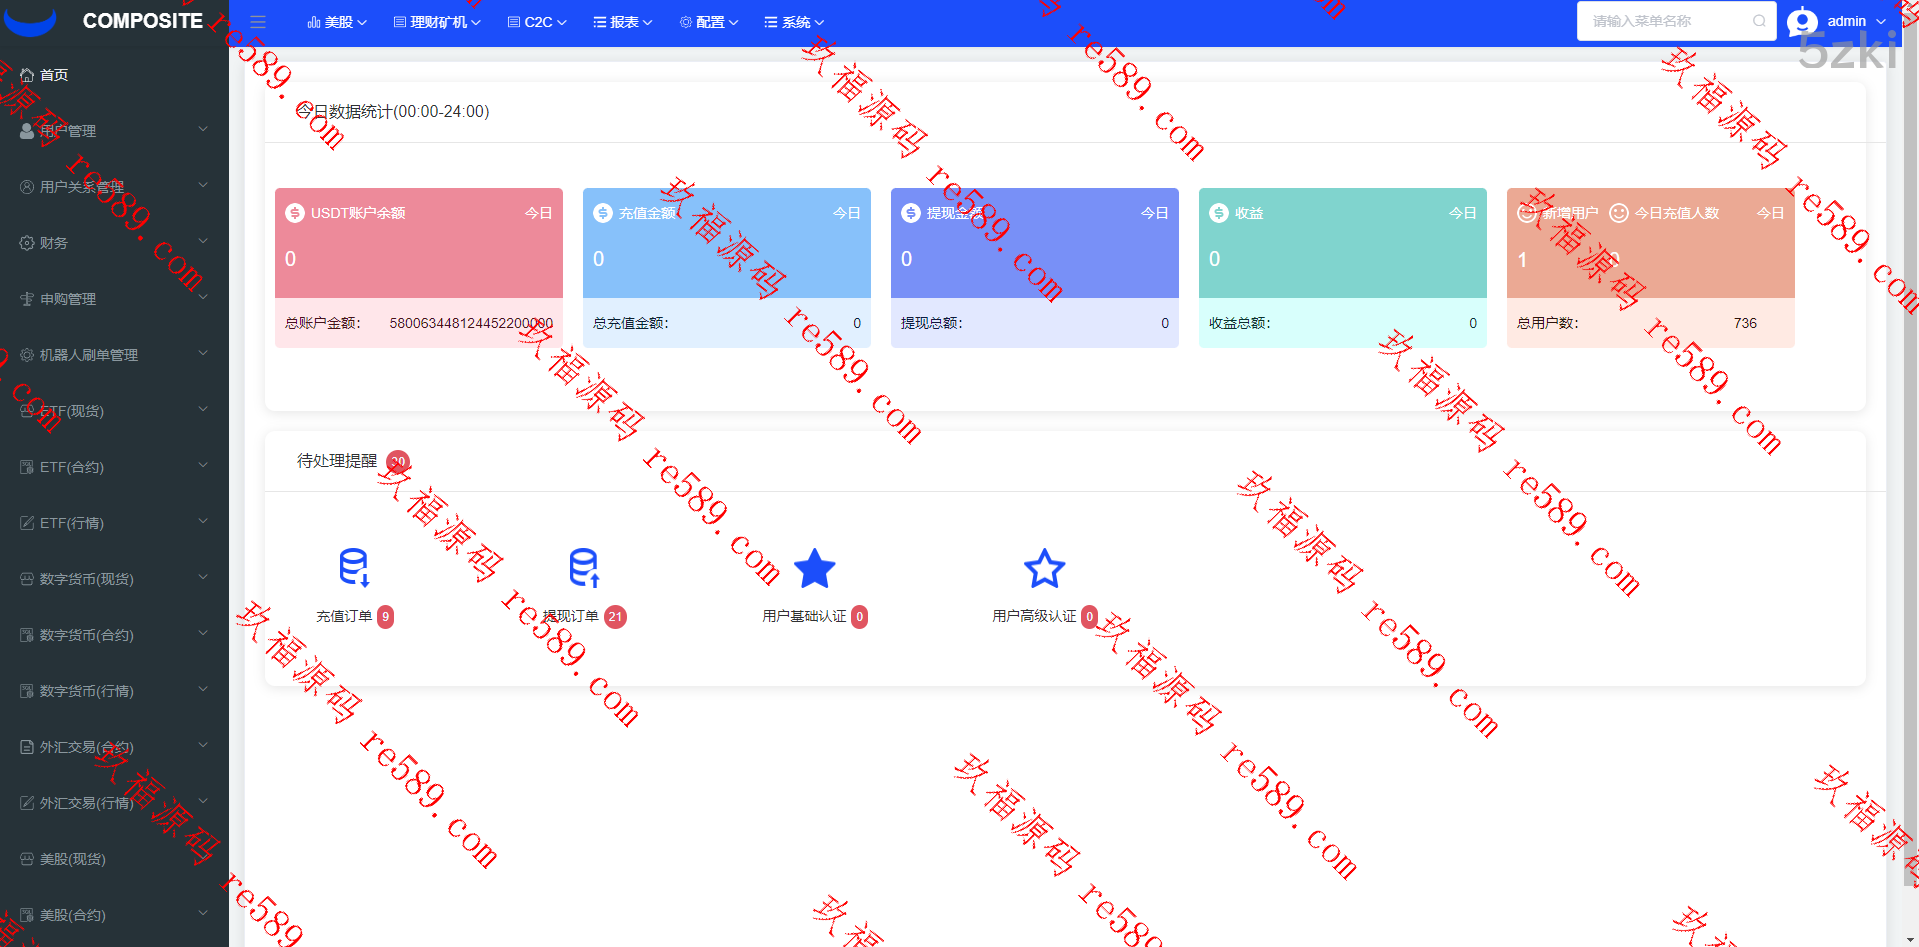Click the filled star 用户基础认证 icon
Image resolution: width=1919 pixels, height=947 pixels.
814,568
